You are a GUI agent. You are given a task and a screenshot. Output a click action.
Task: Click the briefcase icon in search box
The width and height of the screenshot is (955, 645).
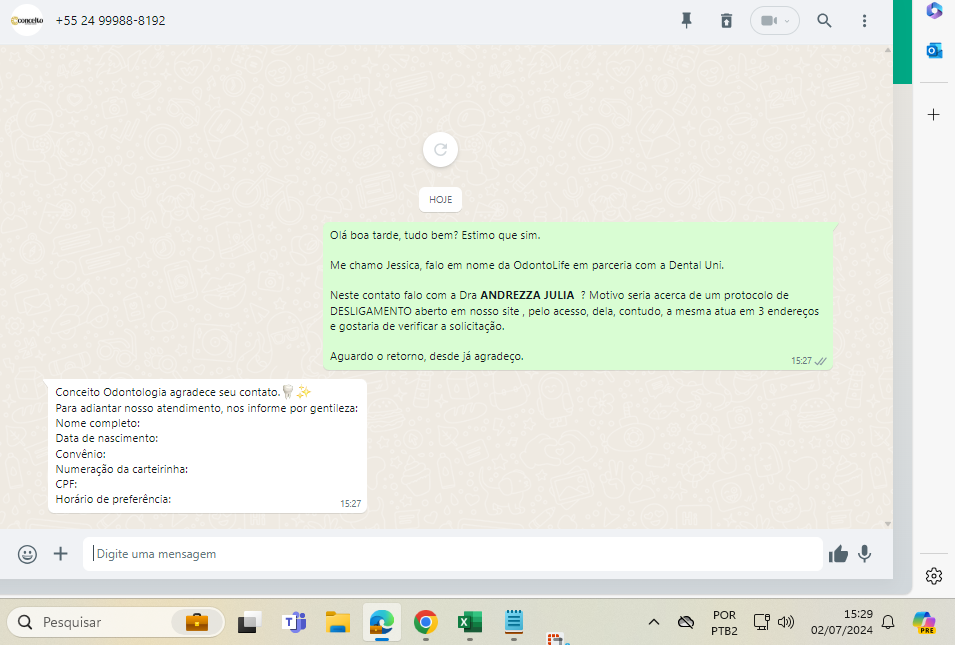(197, 622)
